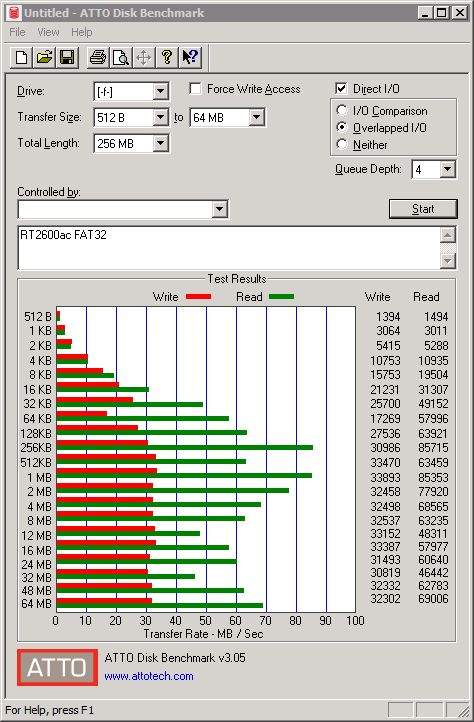Click the ATTO Disk Benchmark title bar icon

pyautogui.click(x=15, y=13)
